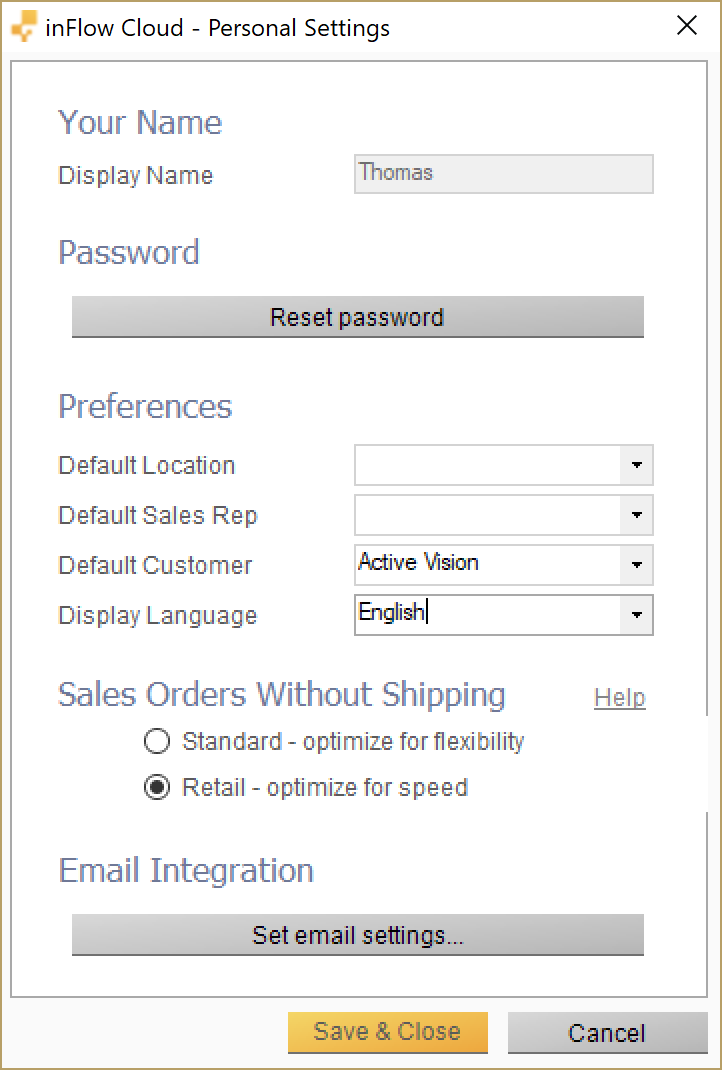722x1070 pixels.
Task: Select the Standard radio button
Action: 157,741
